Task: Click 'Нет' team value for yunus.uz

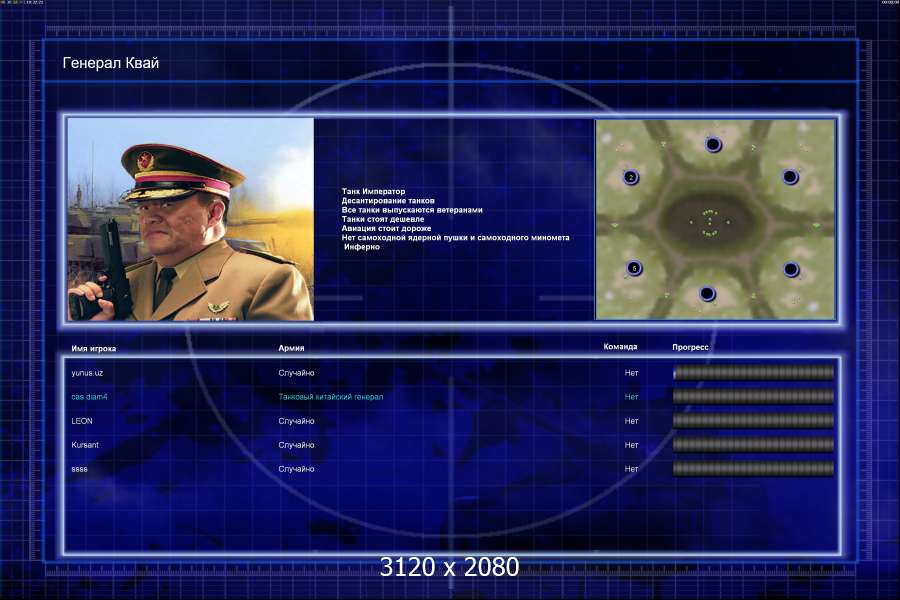Action: (631, 373)
